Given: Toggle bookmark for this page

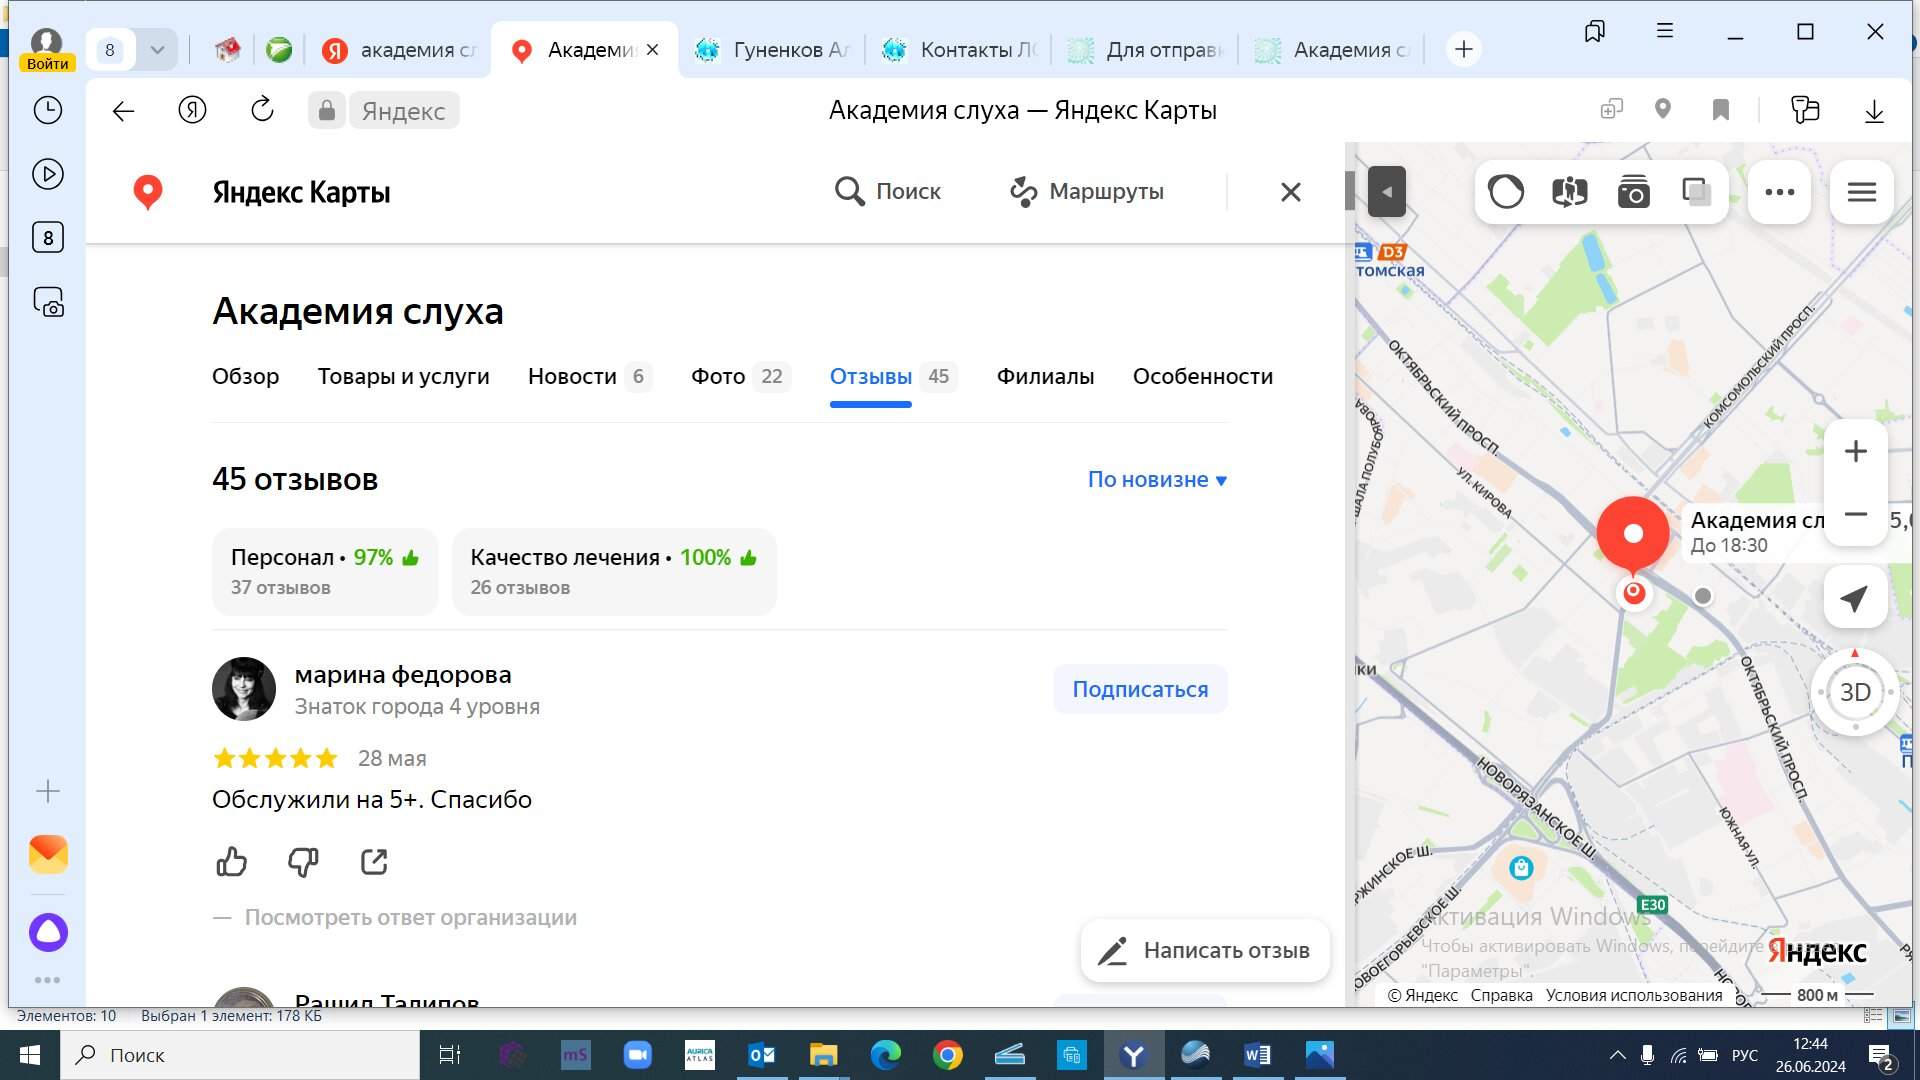Looking at the screenshot, I should 1720,110.
